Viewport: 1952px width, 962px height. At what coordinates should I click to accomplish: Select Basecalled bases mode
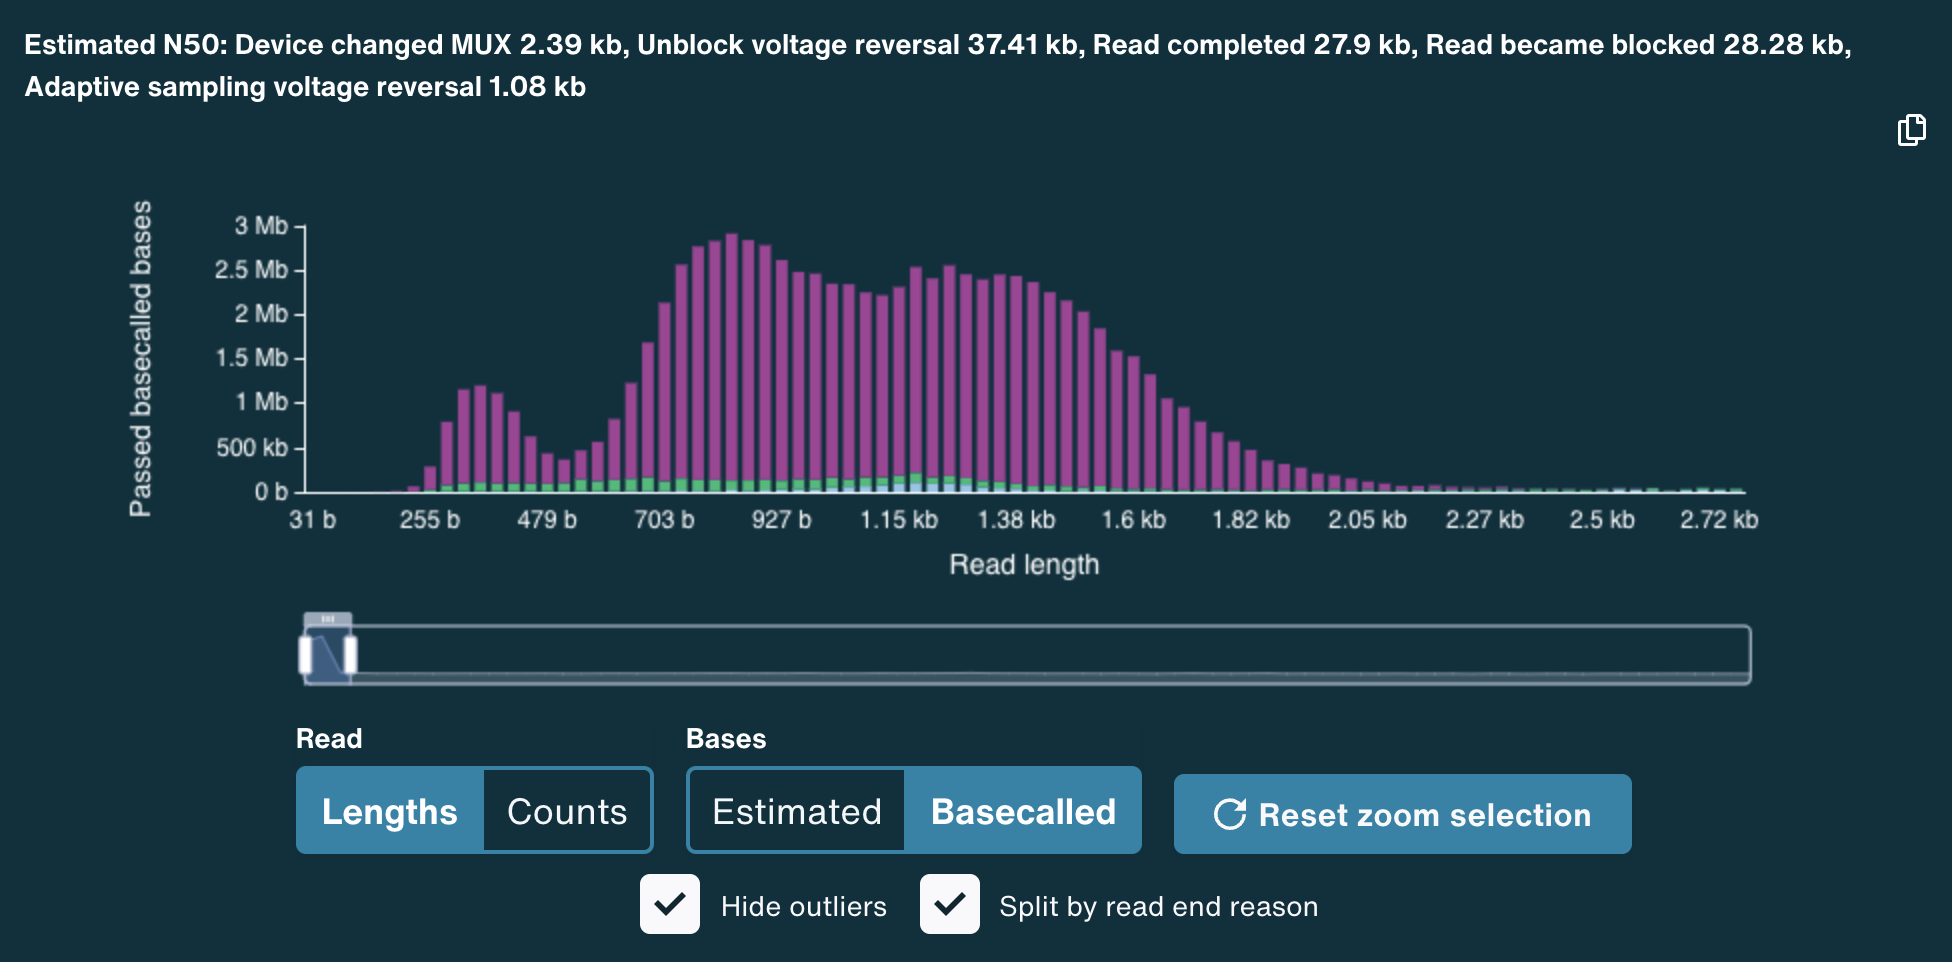[x=1023, y=811]
